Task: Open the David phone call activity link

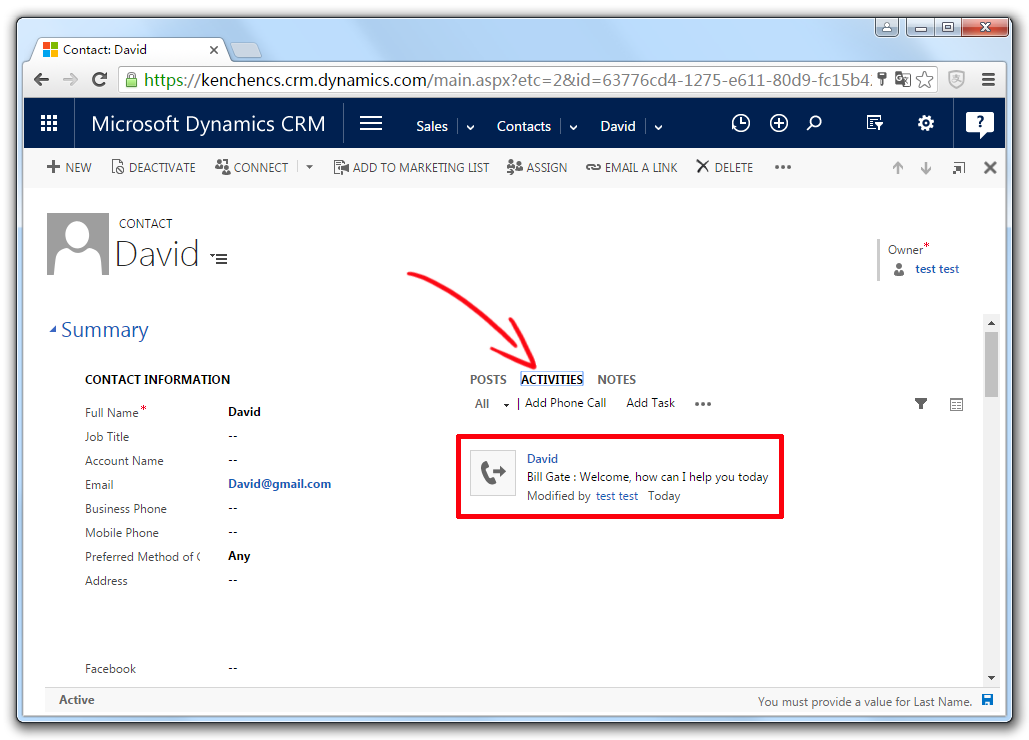Action: coord(542,459)
